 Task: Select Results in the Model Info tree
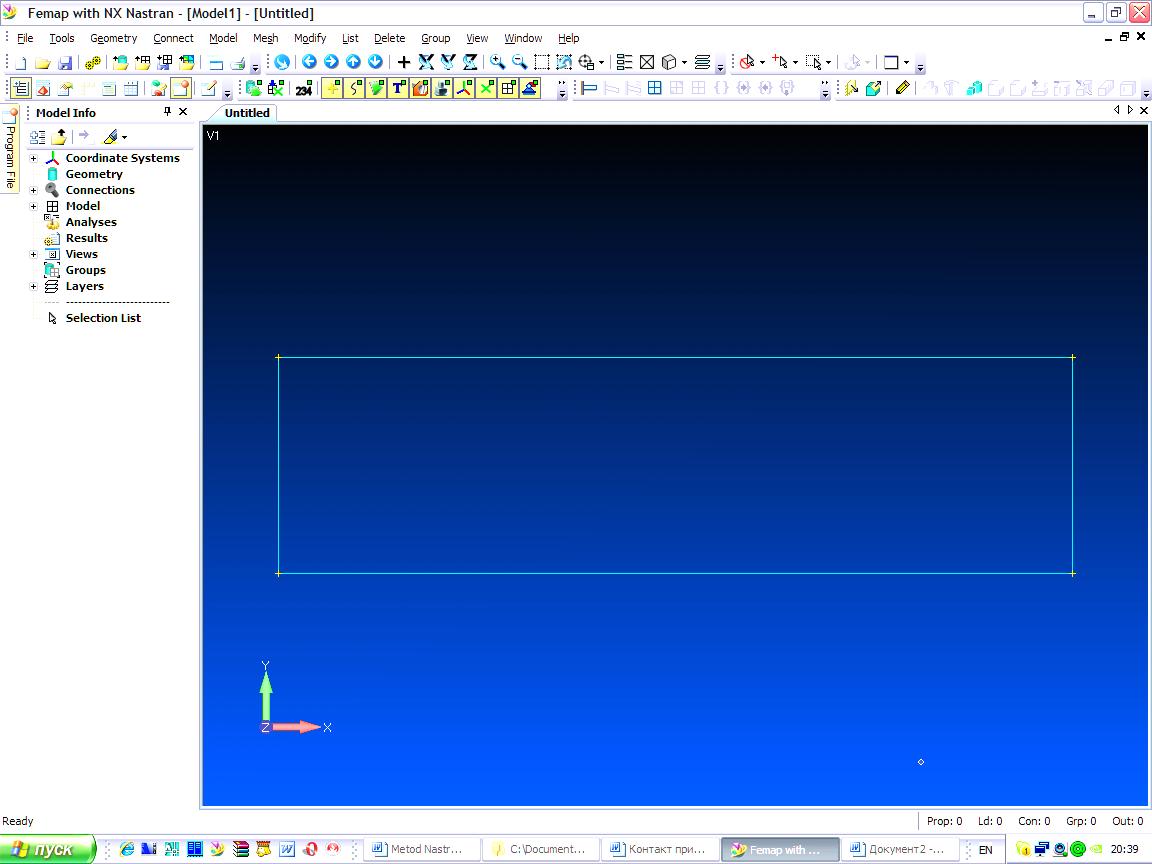tap(87, 238)
